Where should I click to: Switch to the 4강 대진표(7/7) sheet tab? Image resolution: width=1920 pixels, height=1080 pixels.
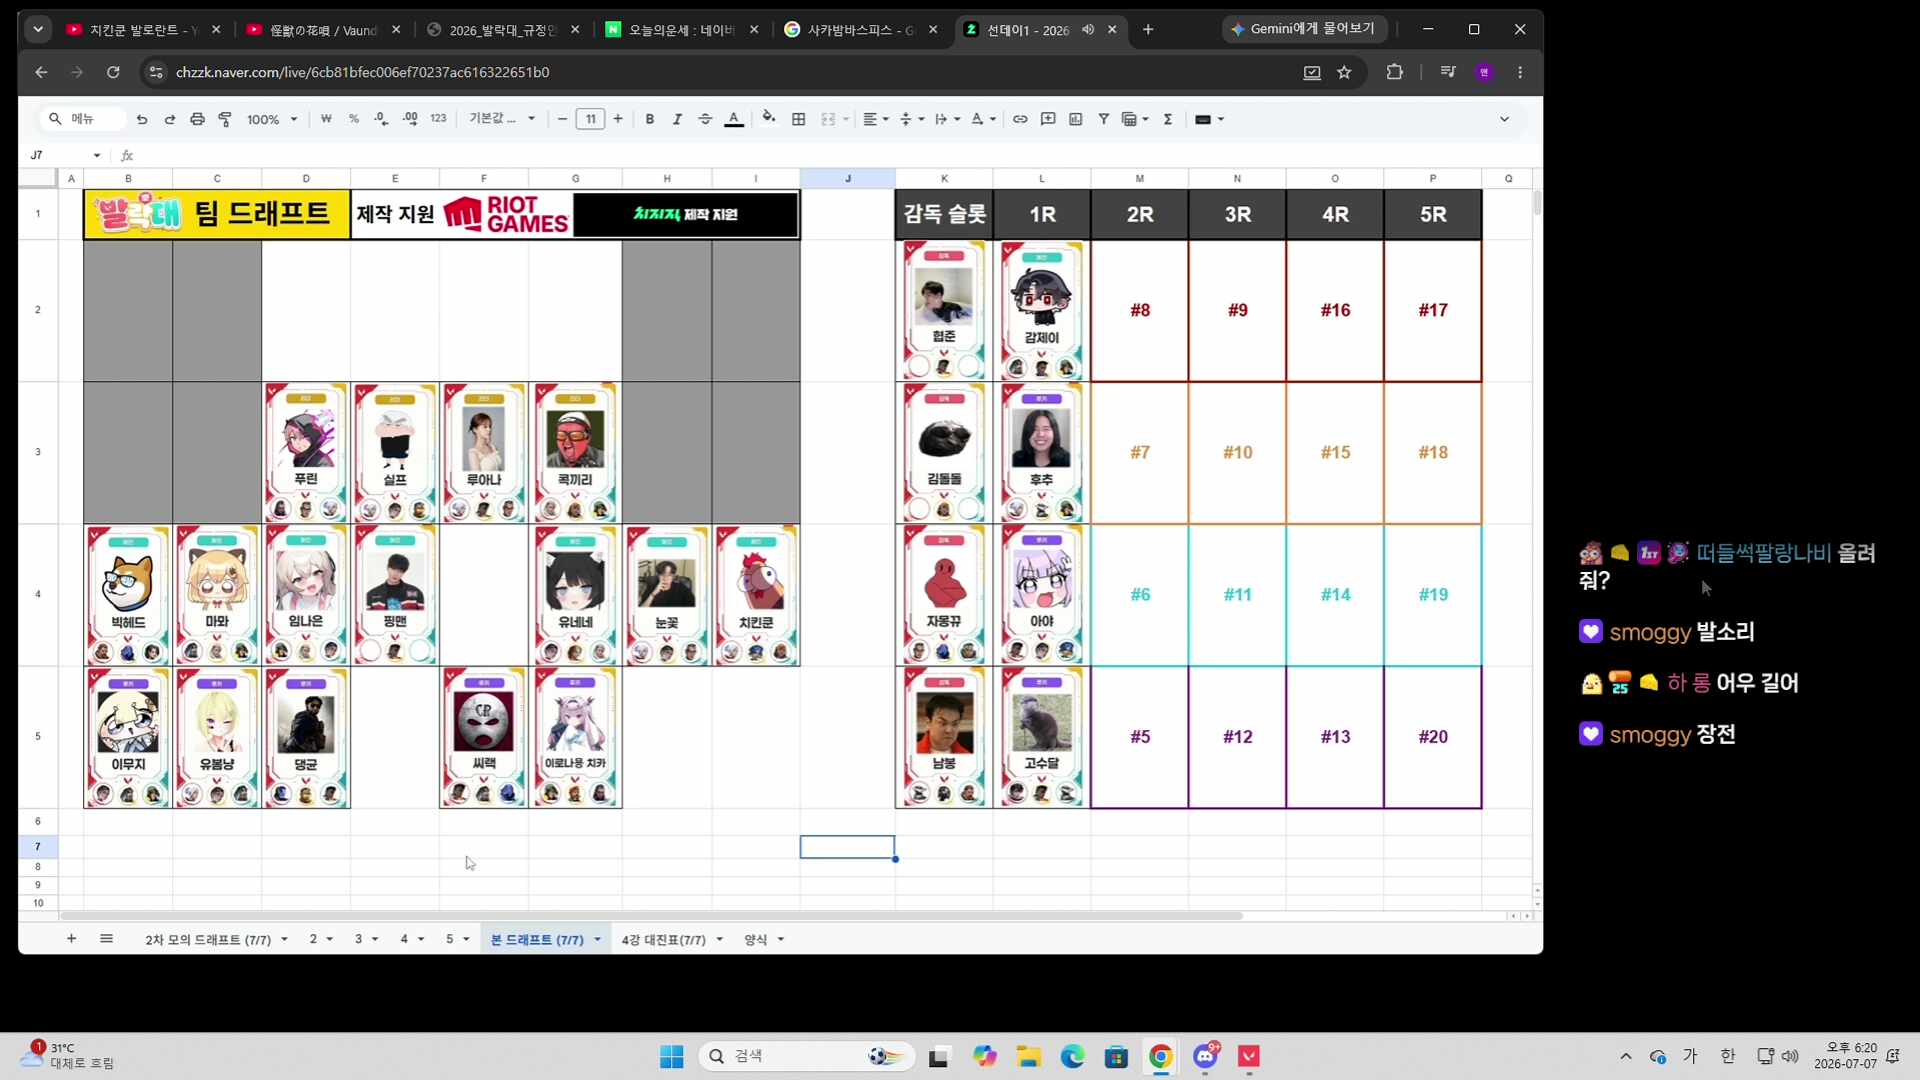point(672,939)
